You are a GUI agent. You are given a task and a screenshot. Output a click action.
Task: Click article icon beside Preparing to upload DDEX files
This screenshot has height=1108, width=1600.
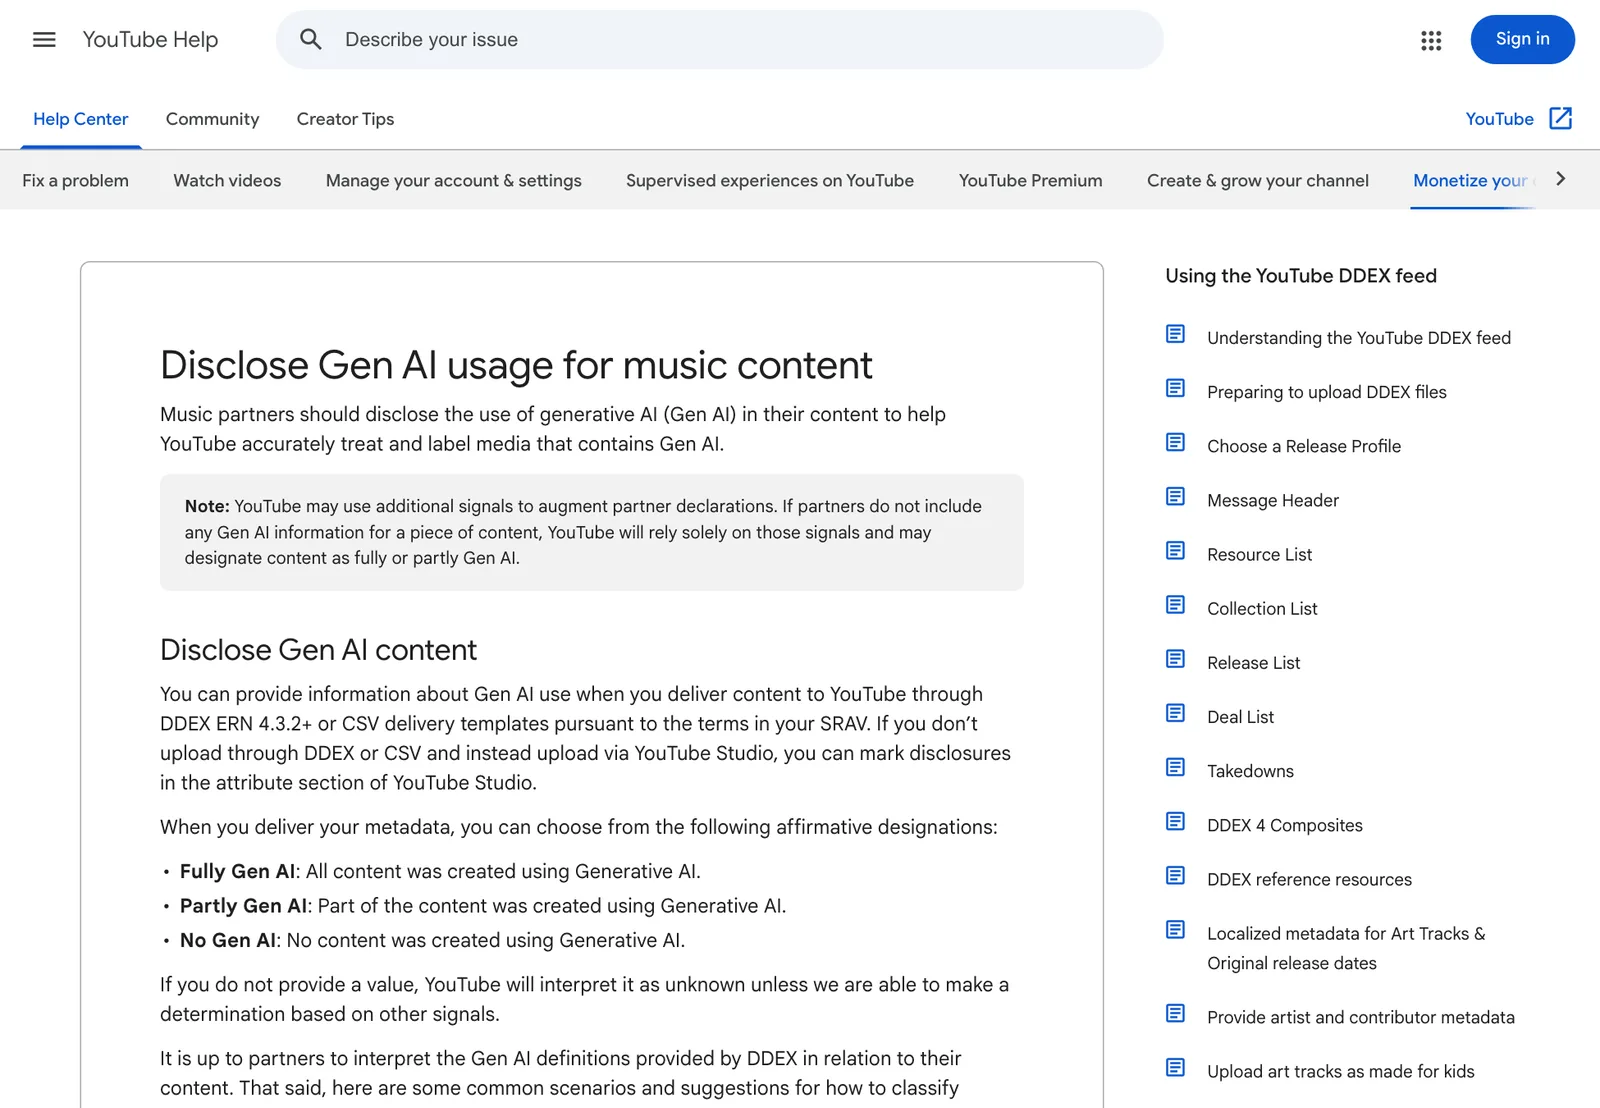coord(1175,388)
